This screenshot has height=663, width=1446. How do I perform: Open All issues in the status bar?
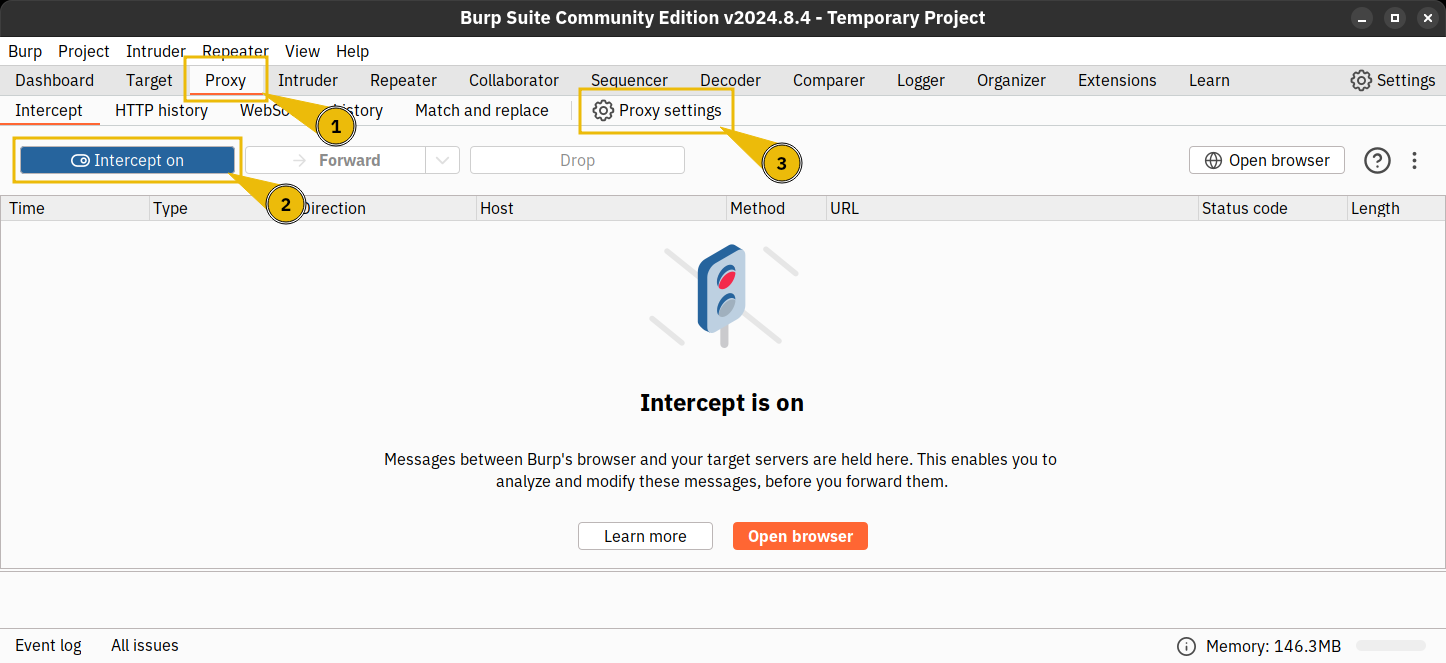point(145,645)
